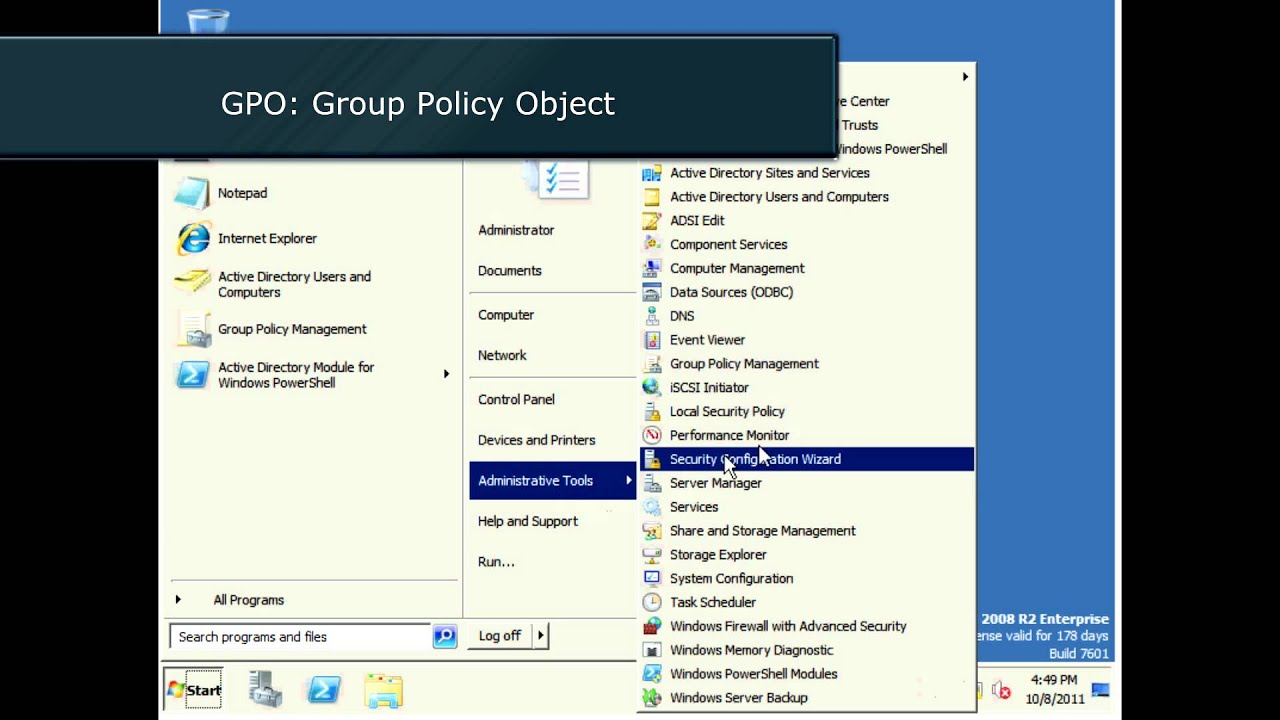The image size is (1280, 720).
Task: Select Security Configuration Wizard entry
Action: coord(807,459)
